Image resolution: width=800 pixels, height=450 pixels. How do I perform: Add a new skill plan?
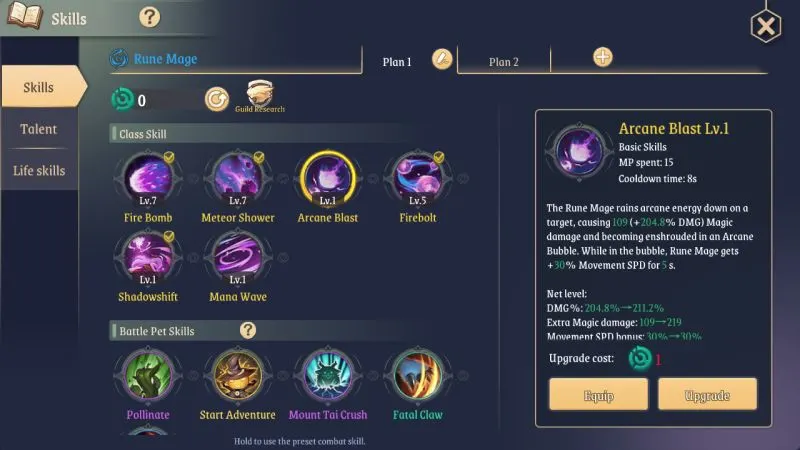click(603, 57)
